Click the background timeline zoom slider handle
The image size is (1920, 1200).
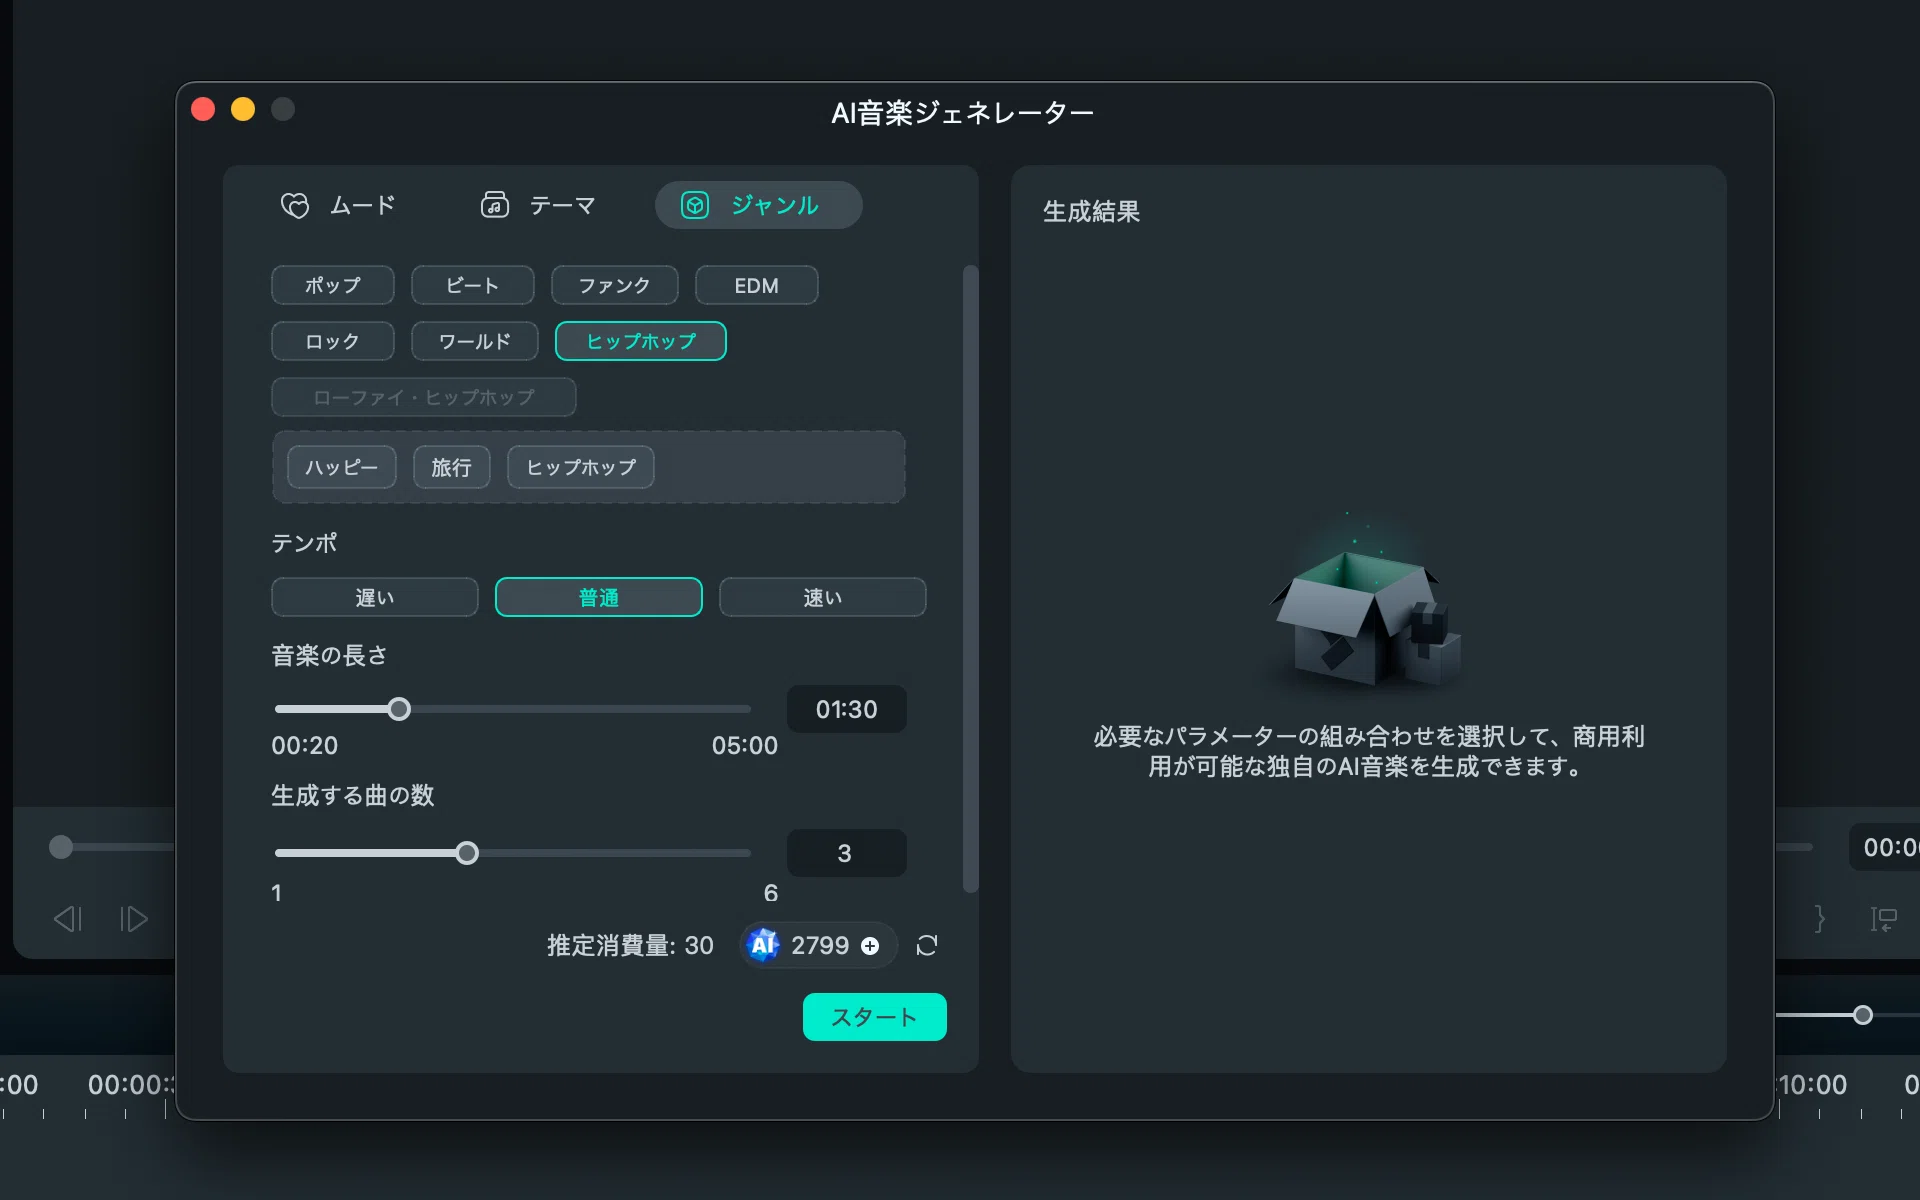[1863, 1015]
